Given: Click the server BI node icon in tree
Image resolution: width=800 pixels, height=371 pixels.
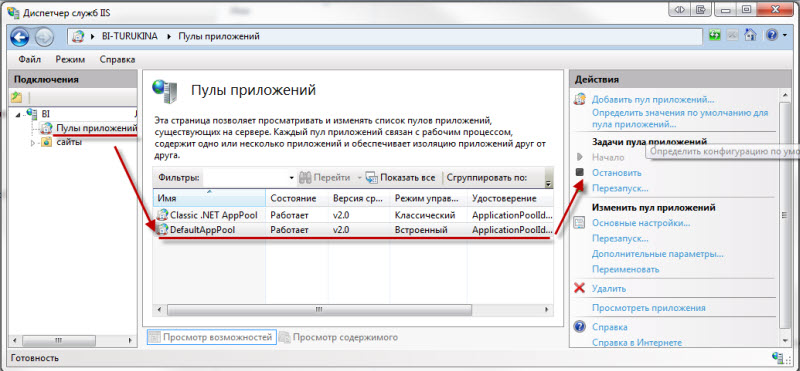Looking at the screenshot, I should click(x=32, y=113).
